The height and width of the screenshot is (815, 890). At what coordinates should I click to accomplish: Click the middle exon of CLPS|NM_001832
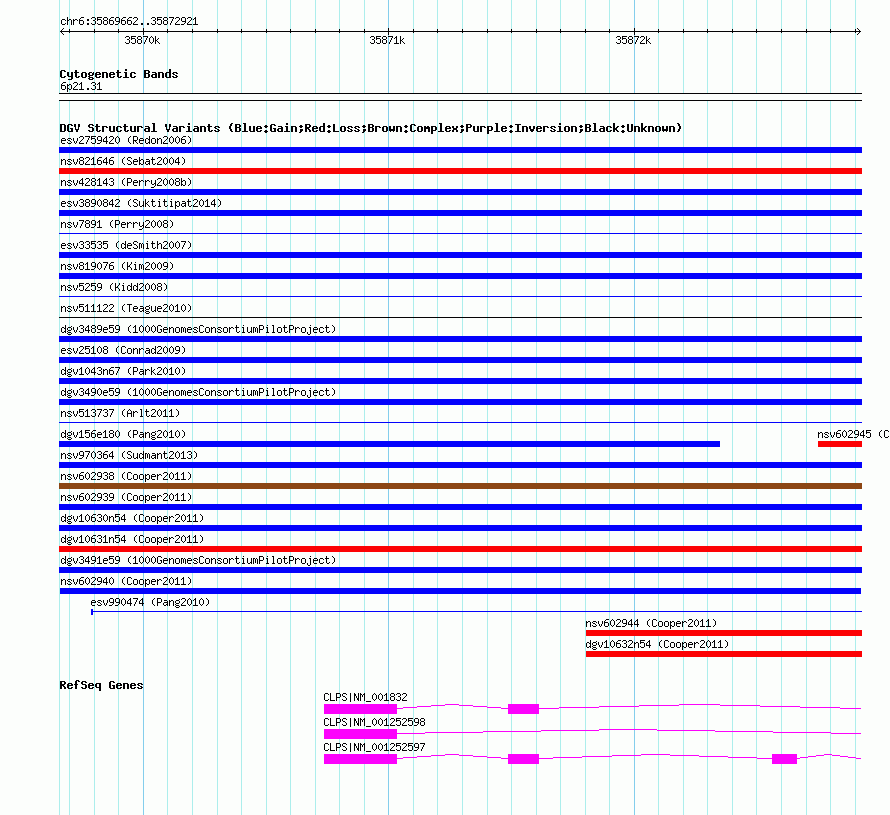click(x=523, y=709)
